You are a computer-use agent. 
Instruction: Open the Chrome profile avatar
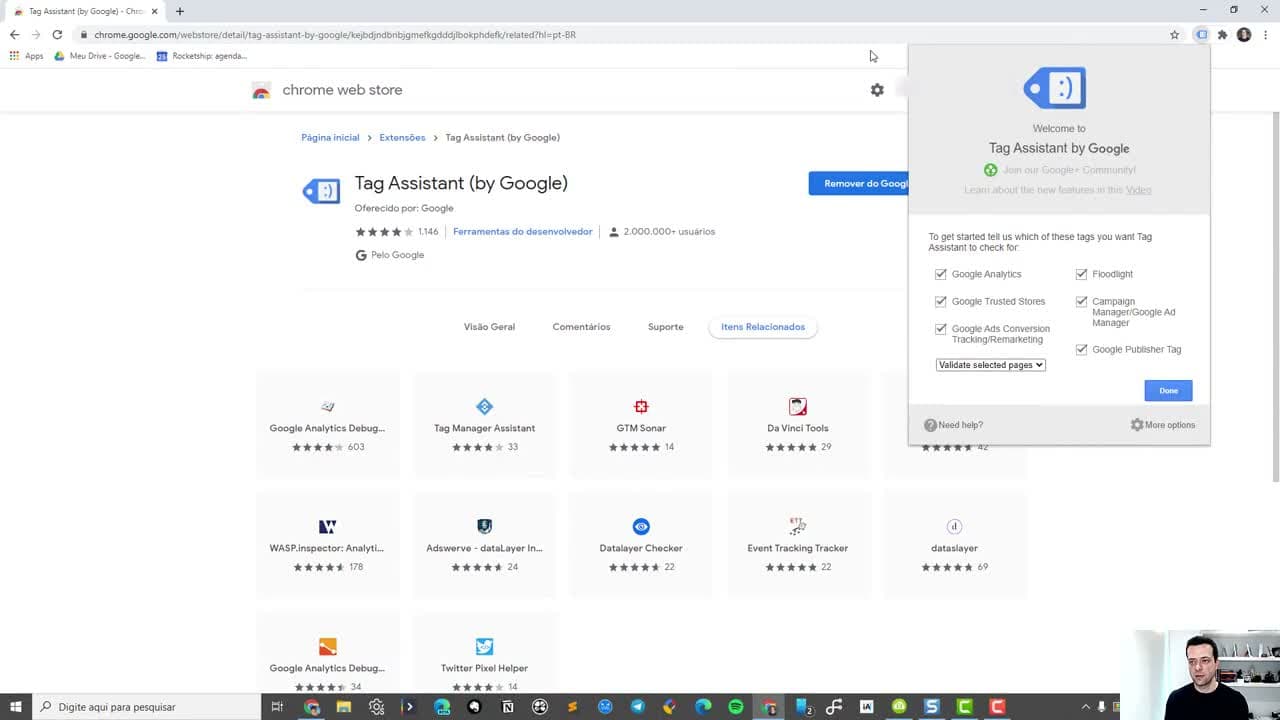pos(1244,34)
